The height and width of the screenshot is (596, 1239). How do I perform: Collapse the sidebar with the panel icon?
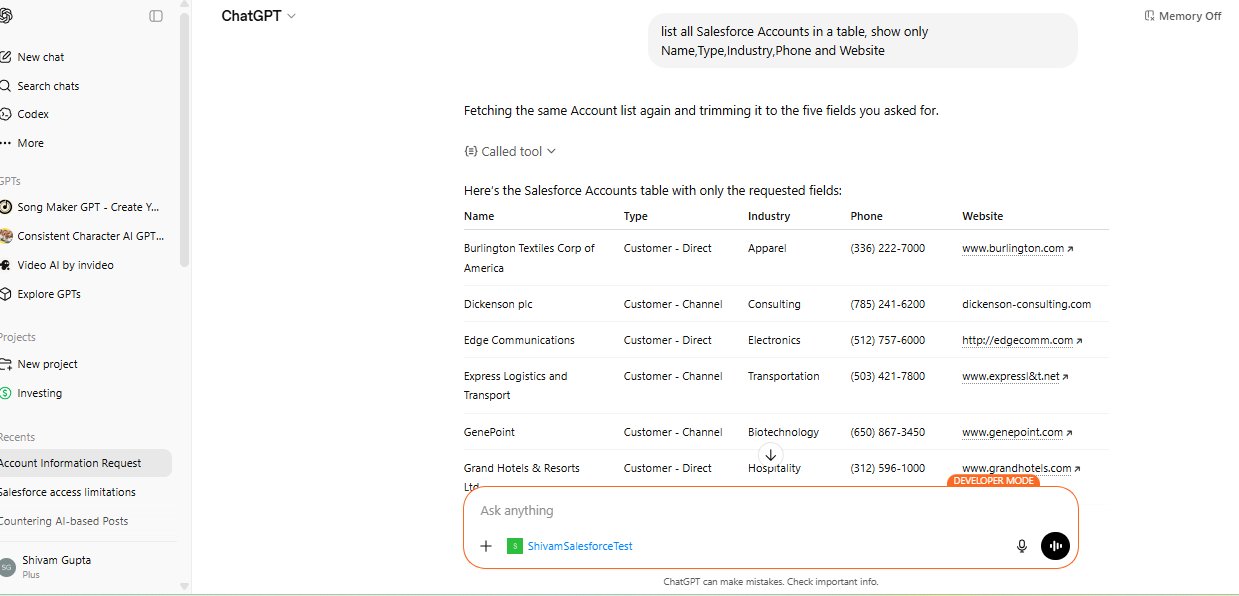coord(155,16)
